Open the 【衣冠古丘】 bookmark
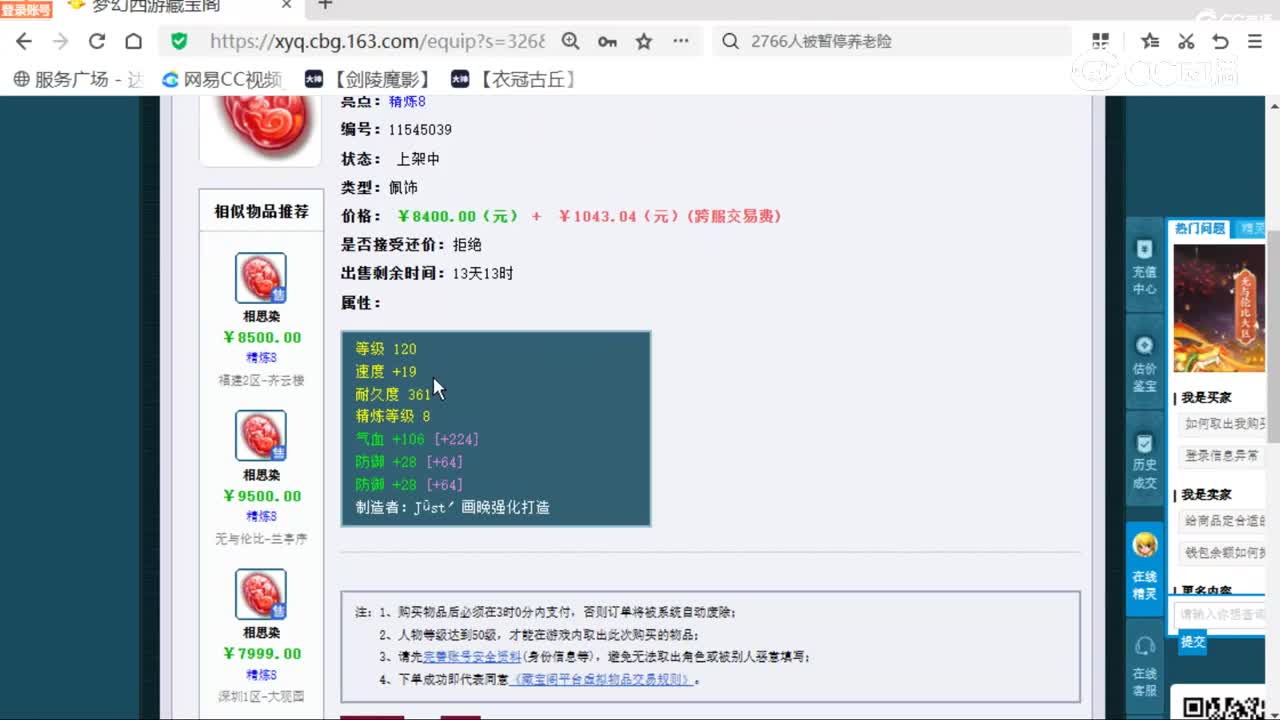Screen dimensions: 1280x720 (x=514, y=79)
